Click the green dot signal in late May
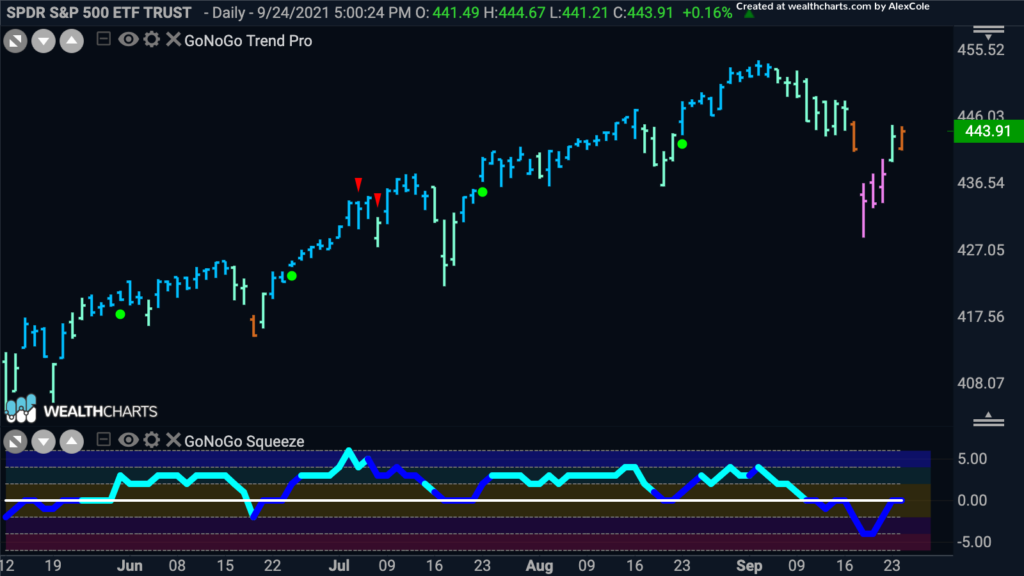Screen dimensions: 1024x576 120,315
